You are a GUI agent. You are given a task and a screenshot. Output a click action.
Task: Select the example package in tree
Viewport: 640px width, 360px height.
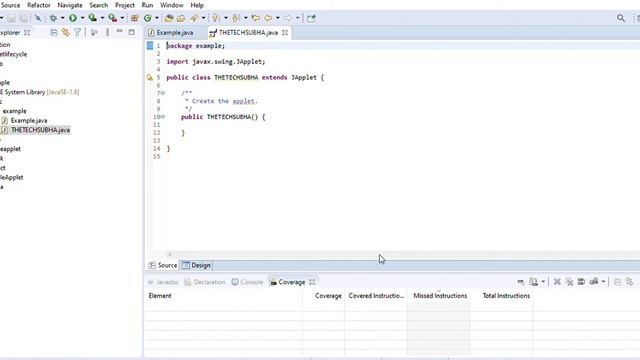(x=15, y=111)
